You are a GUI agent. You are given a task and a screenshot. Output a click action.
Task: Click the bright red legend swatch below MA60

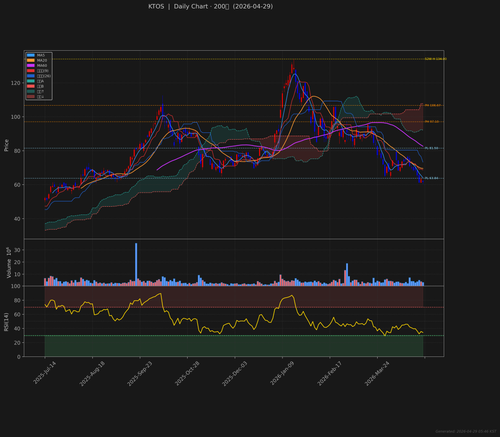(x=31, y=71)
